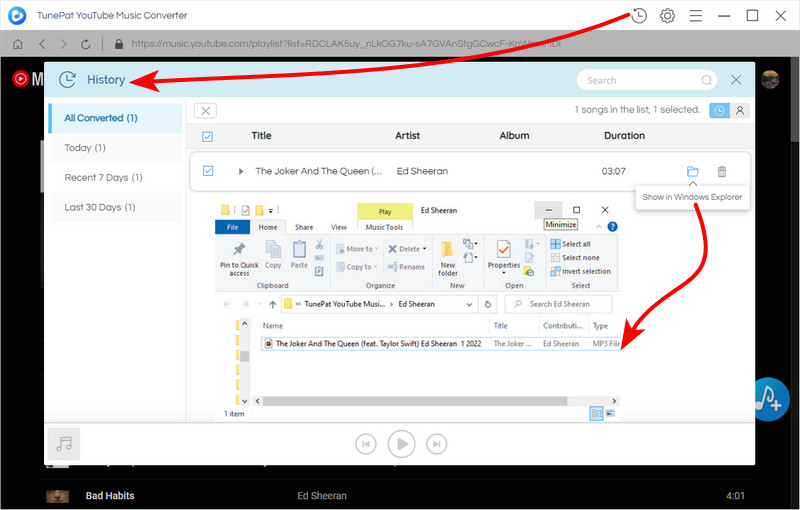Close the History panel
This screenshot has height=510, width=800.
point(736,80)
